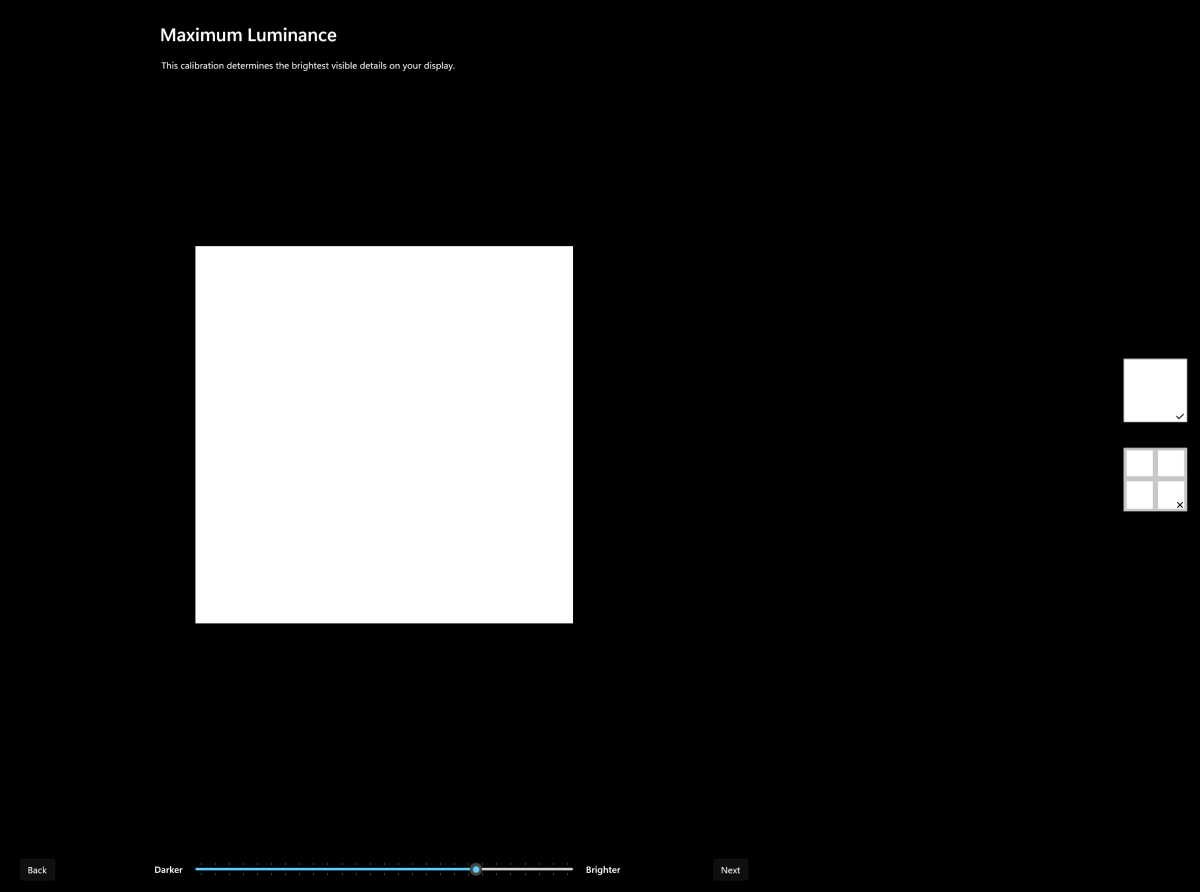Go to the Next calibration step

click(730, 870)
